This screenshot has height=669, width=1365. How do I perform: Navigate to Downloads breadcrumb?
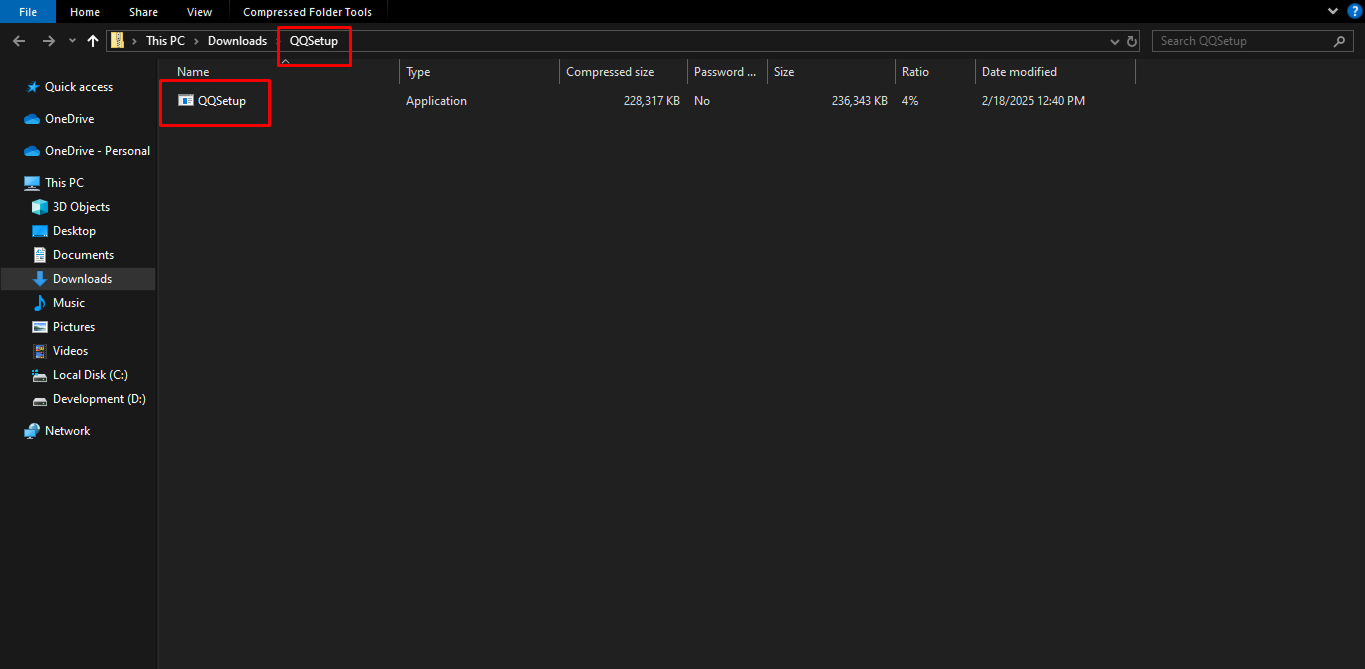coord(237,41)
